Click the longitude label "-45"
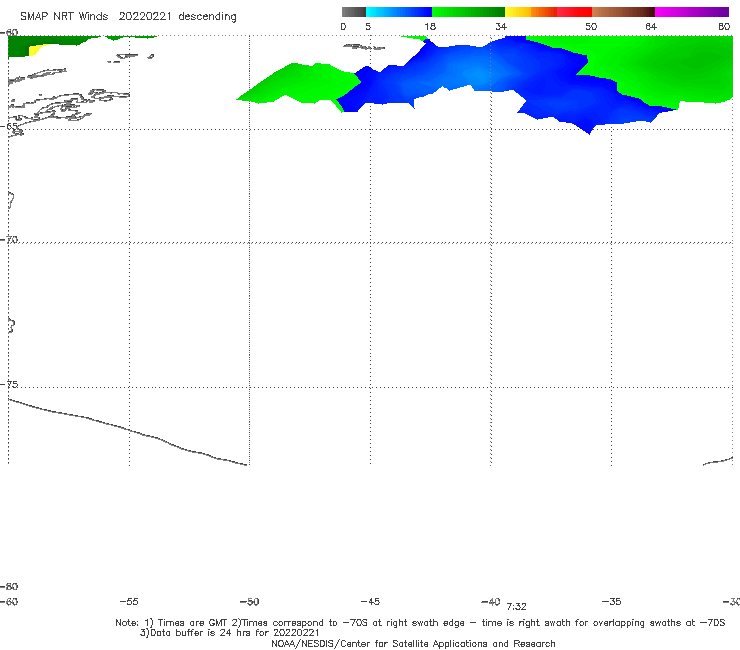Viewport: 740px width, 650px height. point(370,602)
